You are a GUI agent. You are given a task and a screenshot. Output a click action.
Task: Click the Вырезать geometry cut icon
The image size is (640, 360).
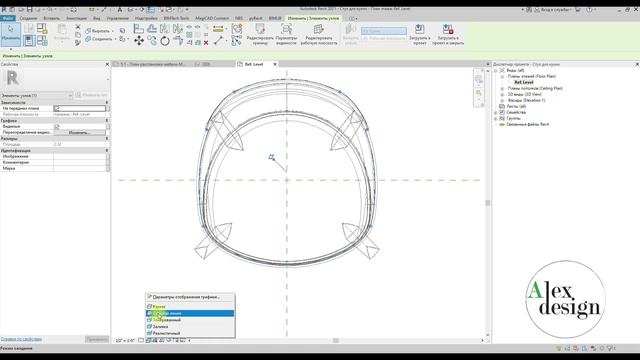coord(88,31)
